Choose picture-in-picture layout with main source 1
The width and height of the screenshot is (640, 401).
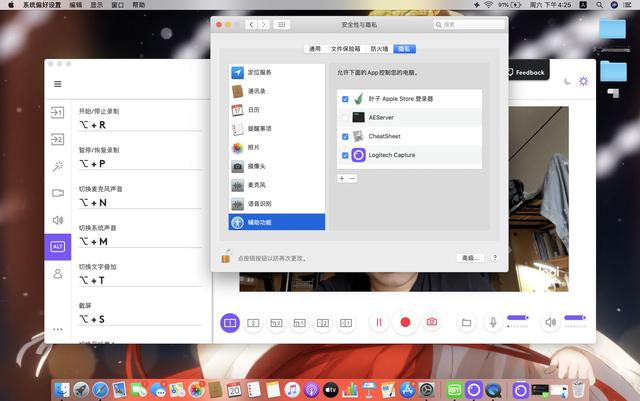coord(300,323)
